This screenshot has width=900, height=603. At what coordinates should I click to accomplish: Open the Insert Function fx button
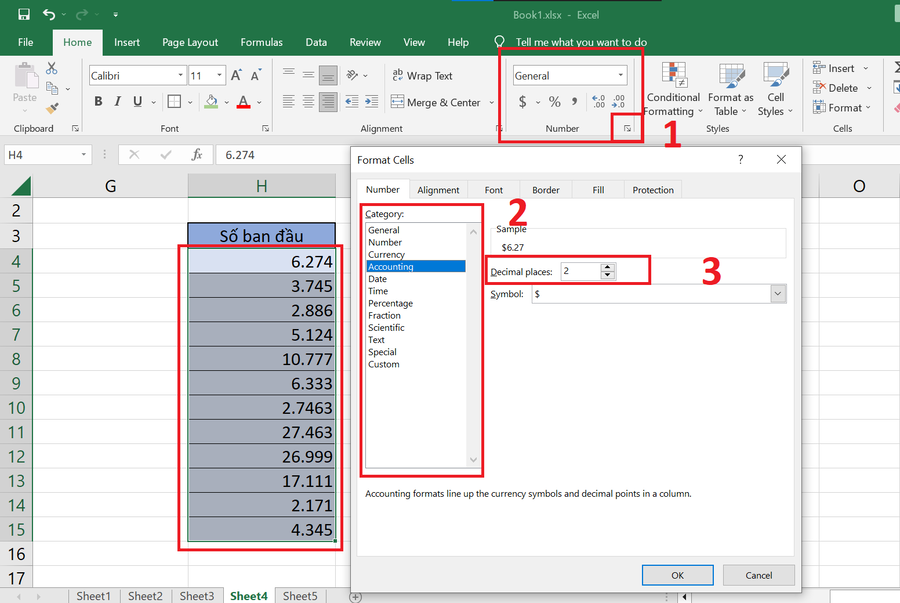(197, 154)
